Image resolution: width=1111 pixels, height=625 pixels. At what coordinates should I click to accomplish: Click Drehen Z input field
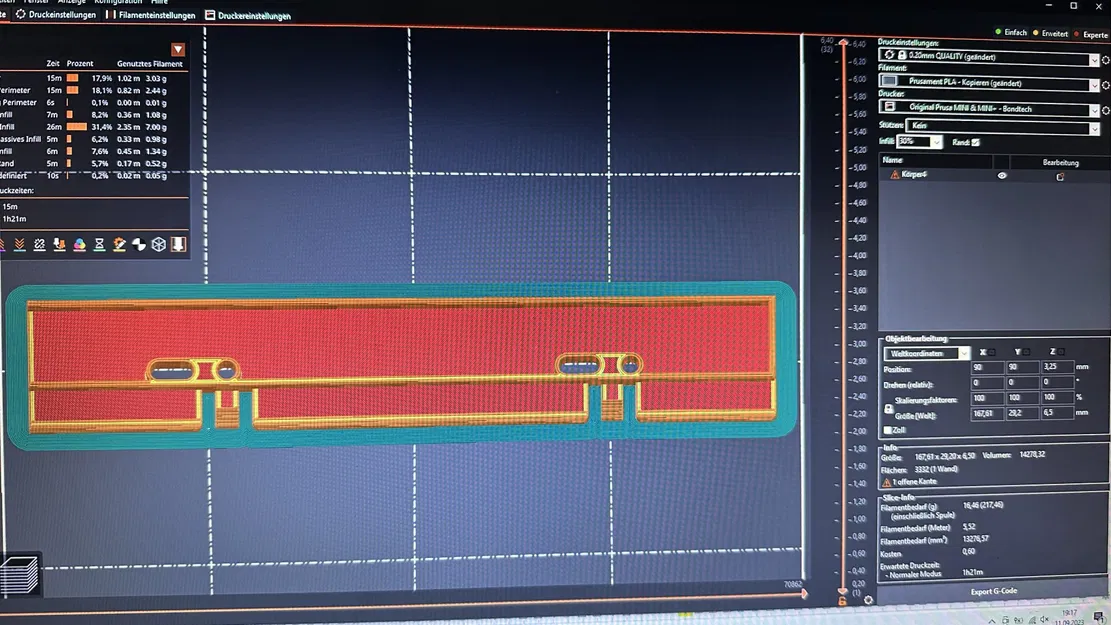tap(1057, 382)
